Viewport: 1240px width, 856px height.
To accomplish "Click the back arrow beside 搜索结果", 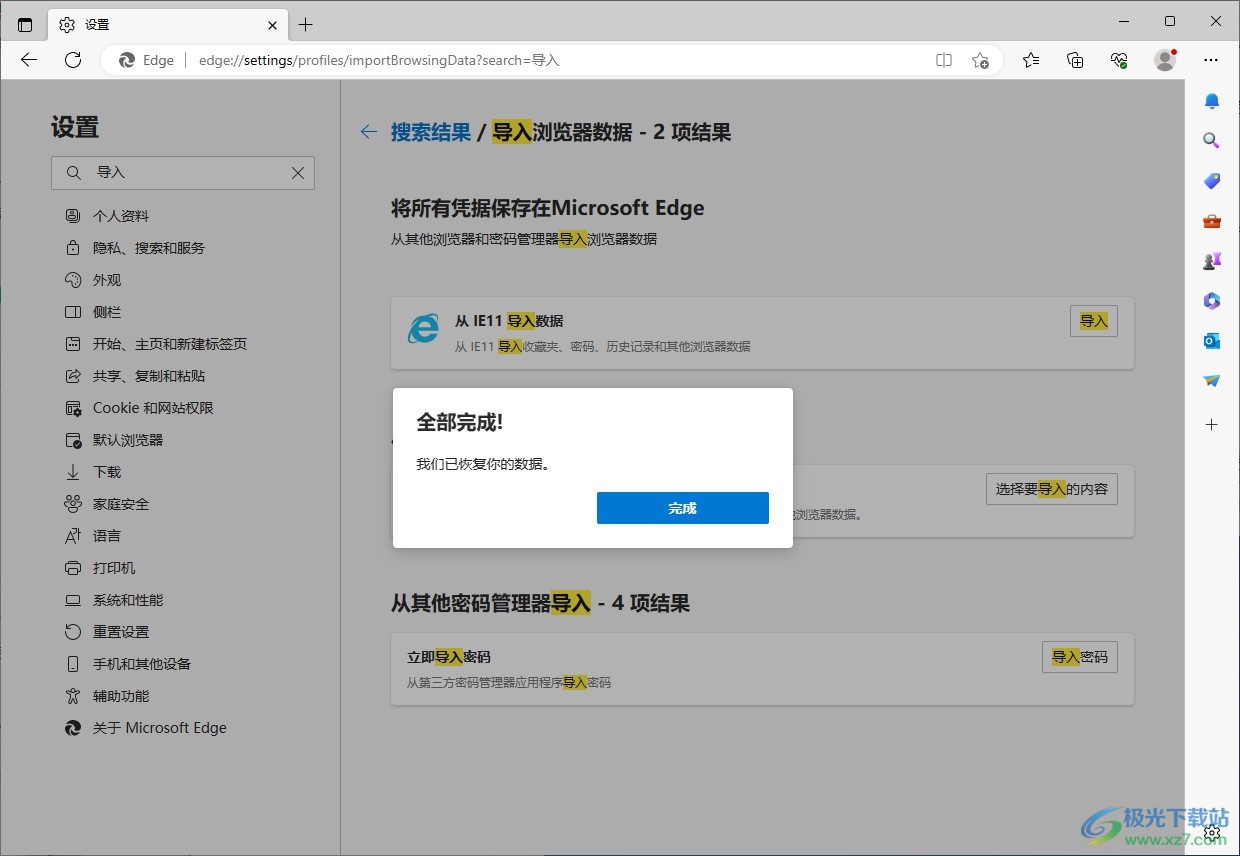I will pos(369,132).
